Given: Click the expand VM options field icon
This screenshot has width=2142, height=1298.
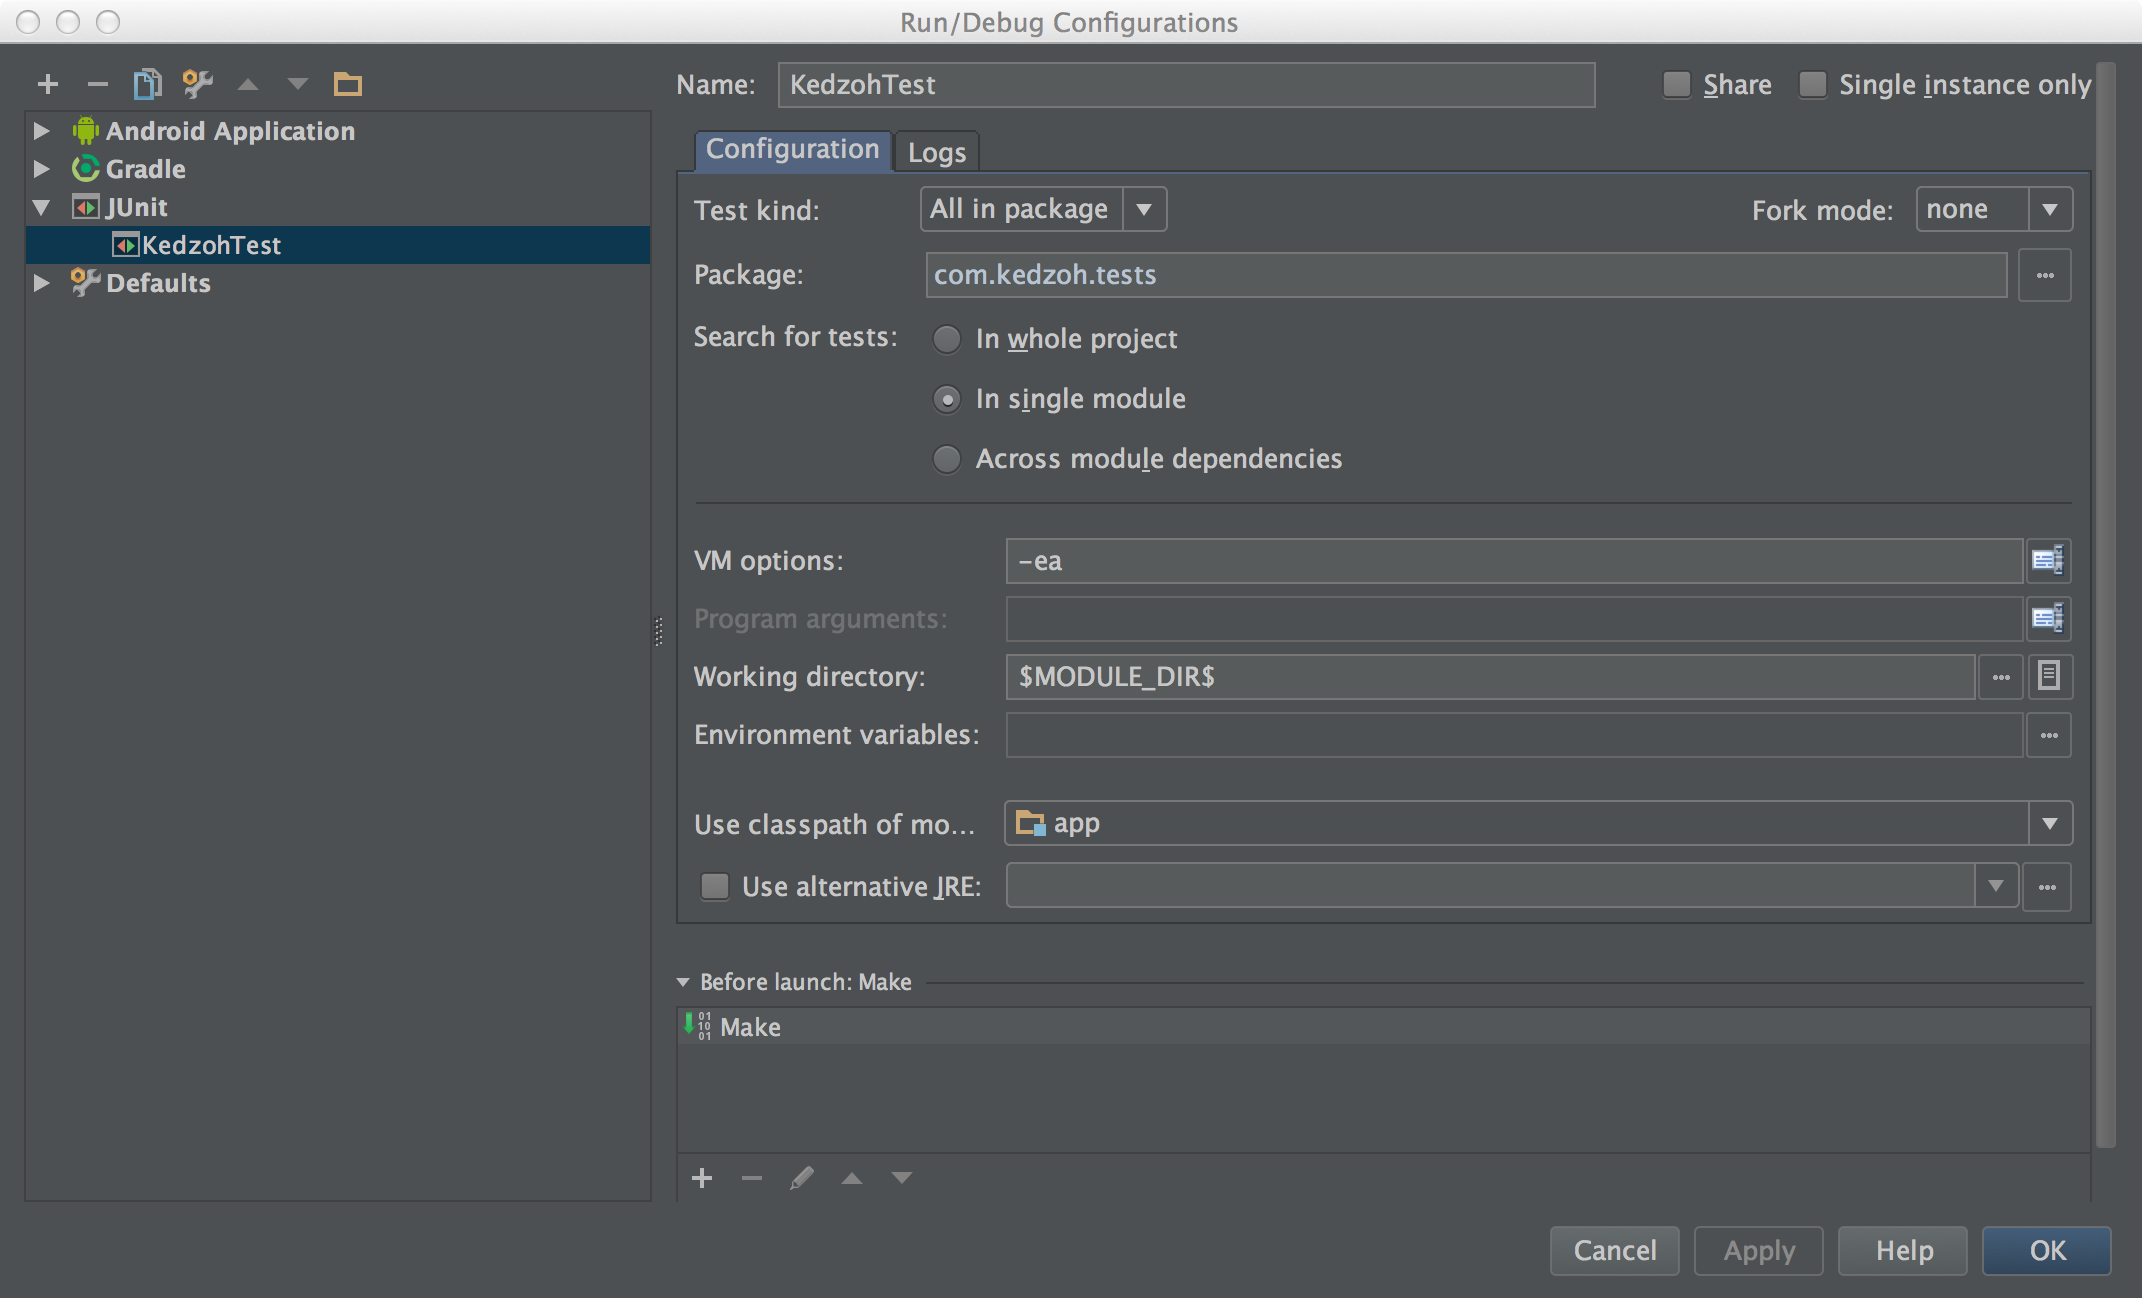Looking at the screenshot, I should click(2047, 561).
